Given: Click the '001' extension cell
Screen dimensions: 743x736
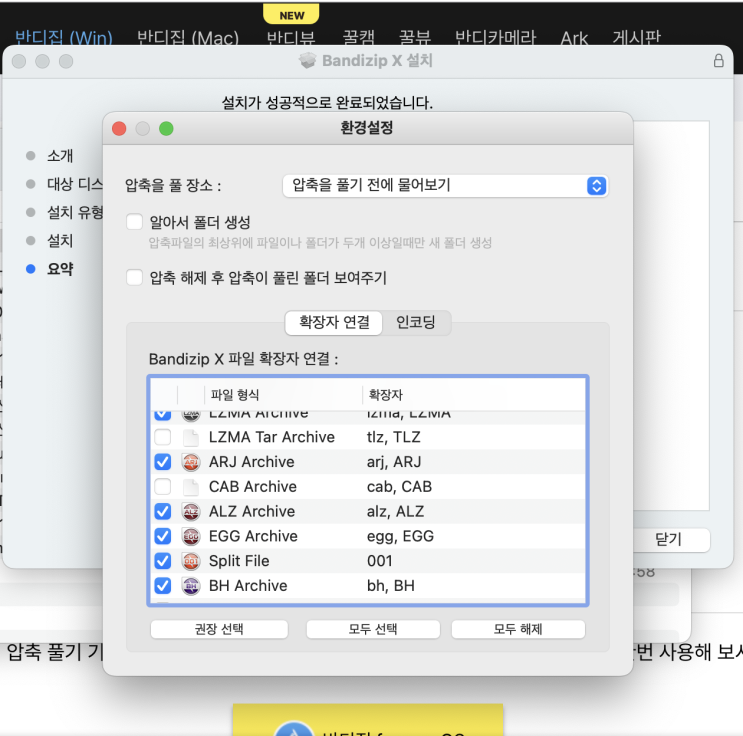Looking at the screenshot, I should point(379,561).
